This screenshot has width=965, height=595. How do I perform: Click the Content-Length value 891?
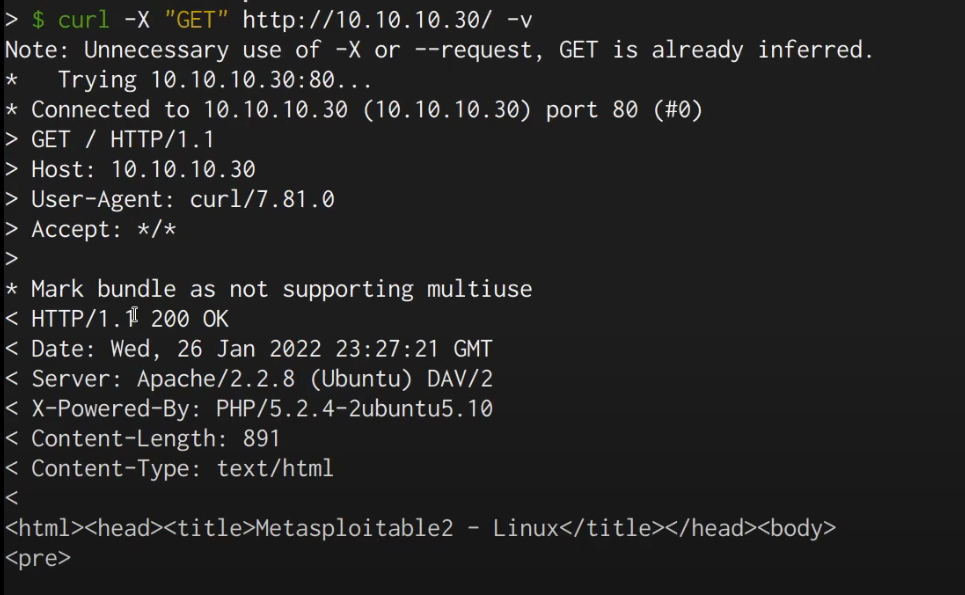click(x=261, y=439)
